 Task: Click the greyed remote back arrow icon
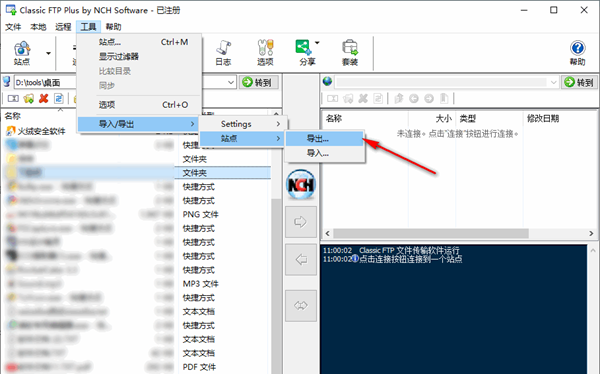pyautogui.click(x=414, y=99)
